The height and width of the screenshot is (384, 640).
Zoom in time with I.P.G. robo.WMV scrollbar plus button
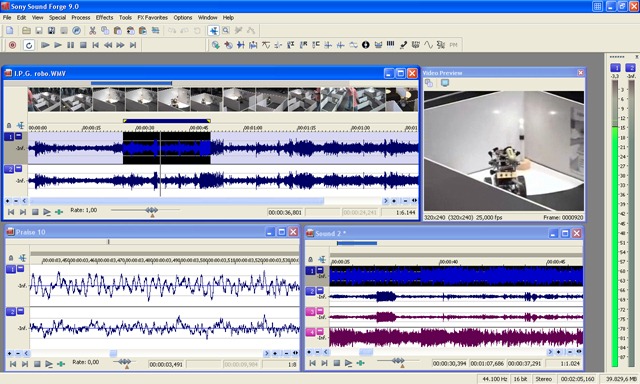(394, 201)
